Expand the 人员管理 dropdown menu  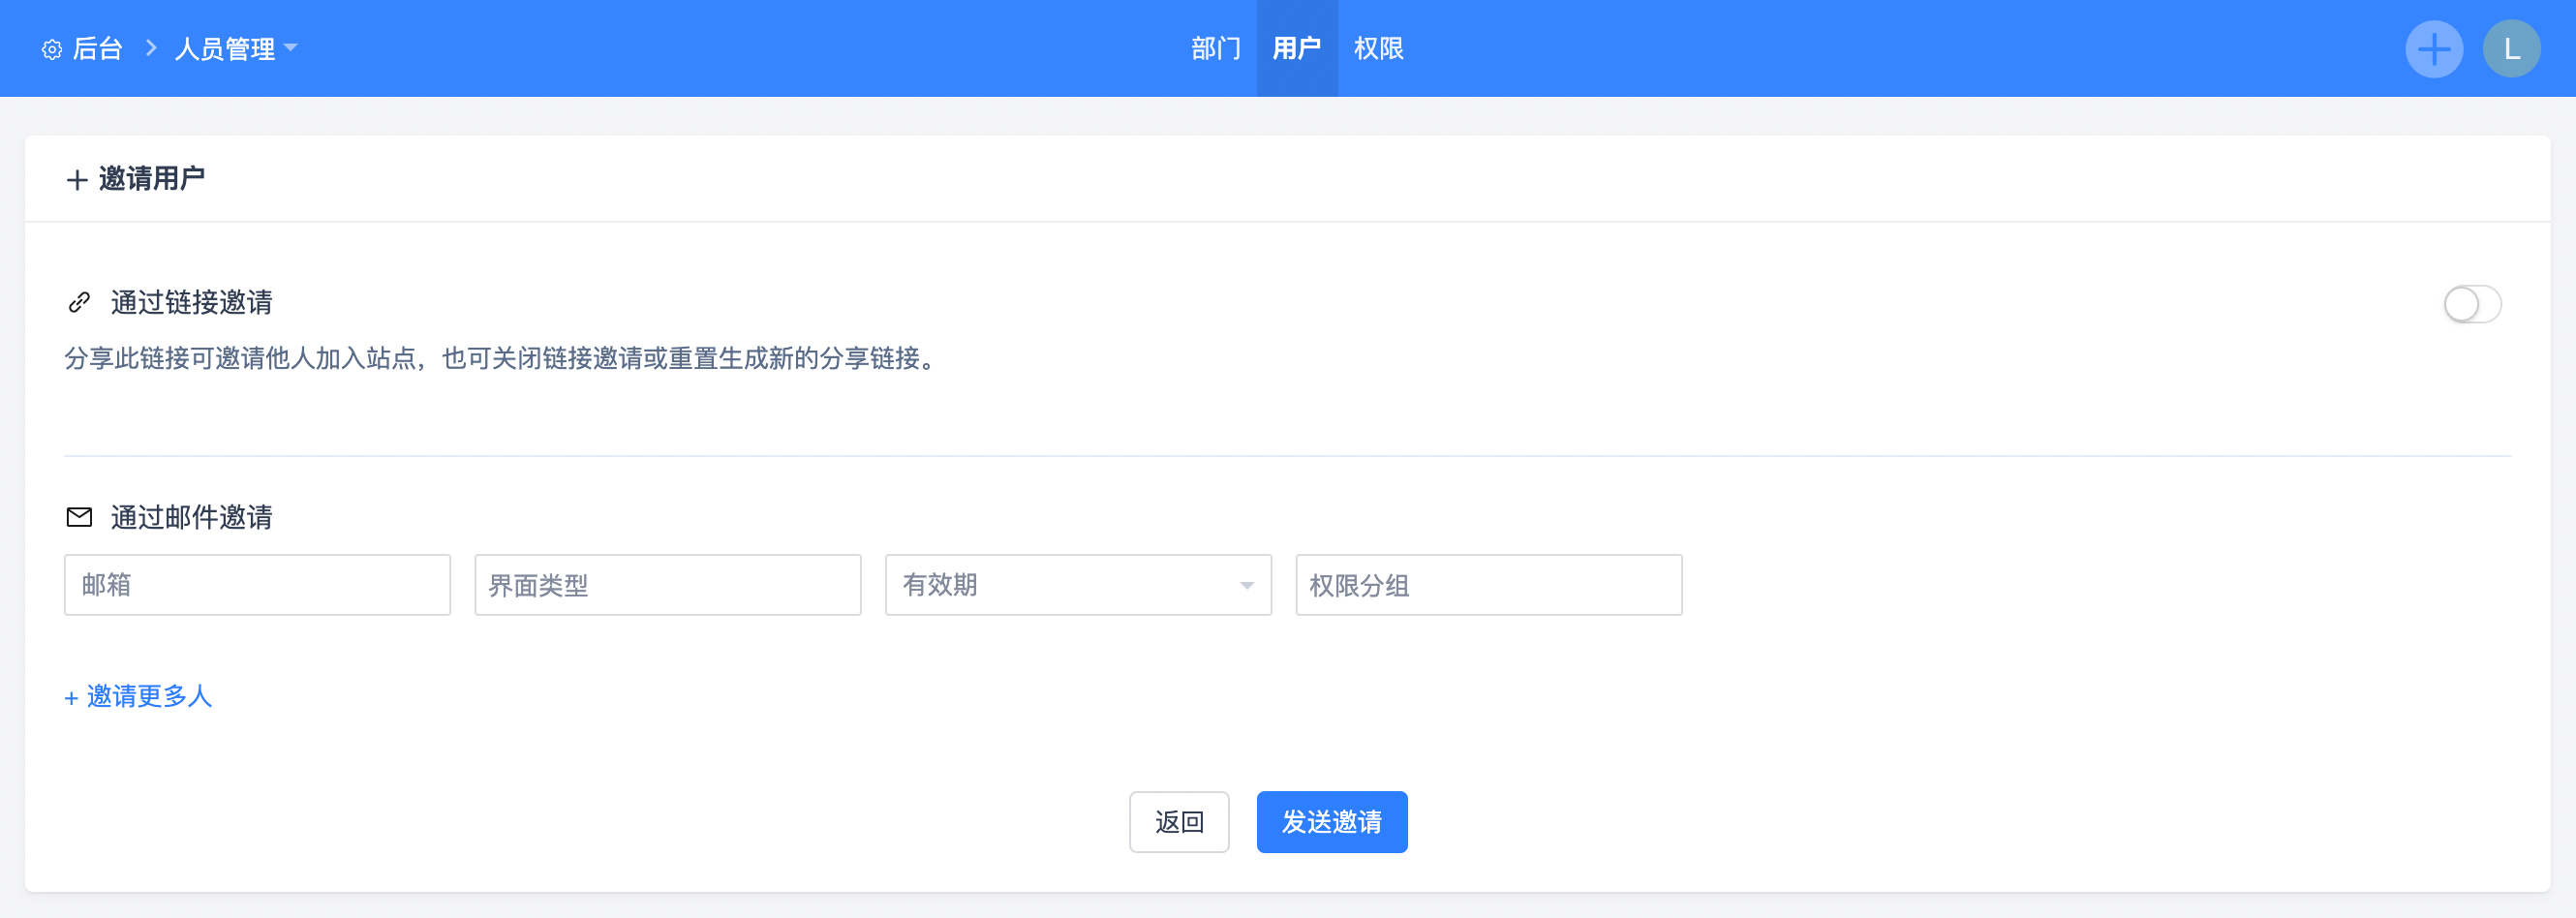[236, 48]
